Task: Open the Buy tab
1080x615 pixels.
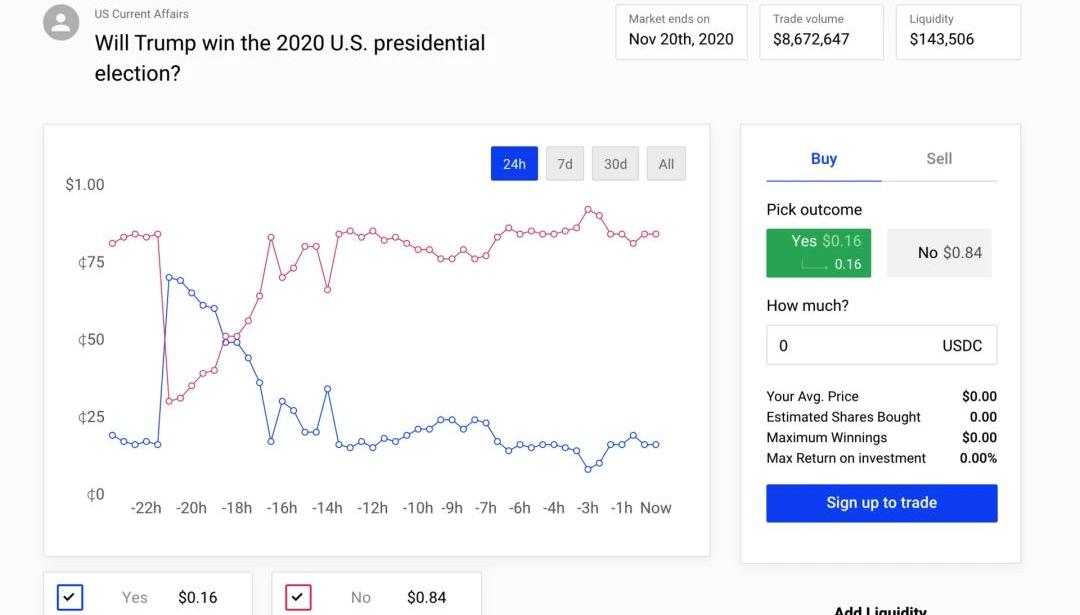Action: [824, 159]
